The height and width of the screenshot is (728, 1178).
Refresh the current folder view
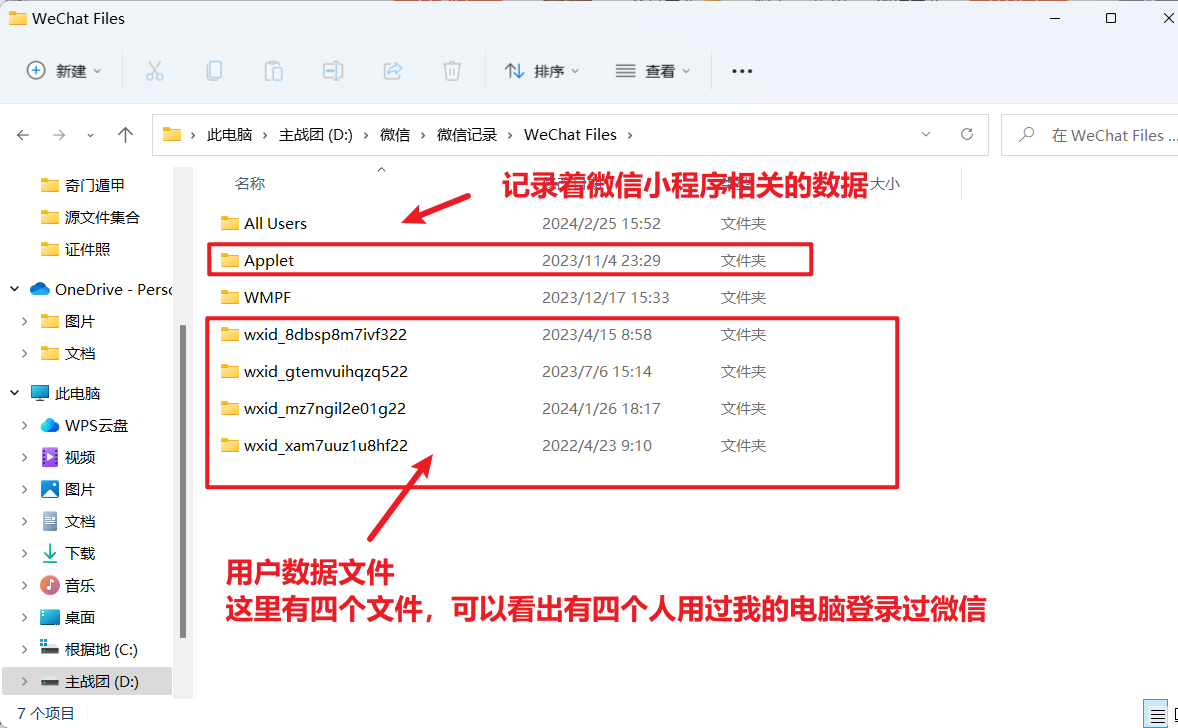(x=967, y=134)
